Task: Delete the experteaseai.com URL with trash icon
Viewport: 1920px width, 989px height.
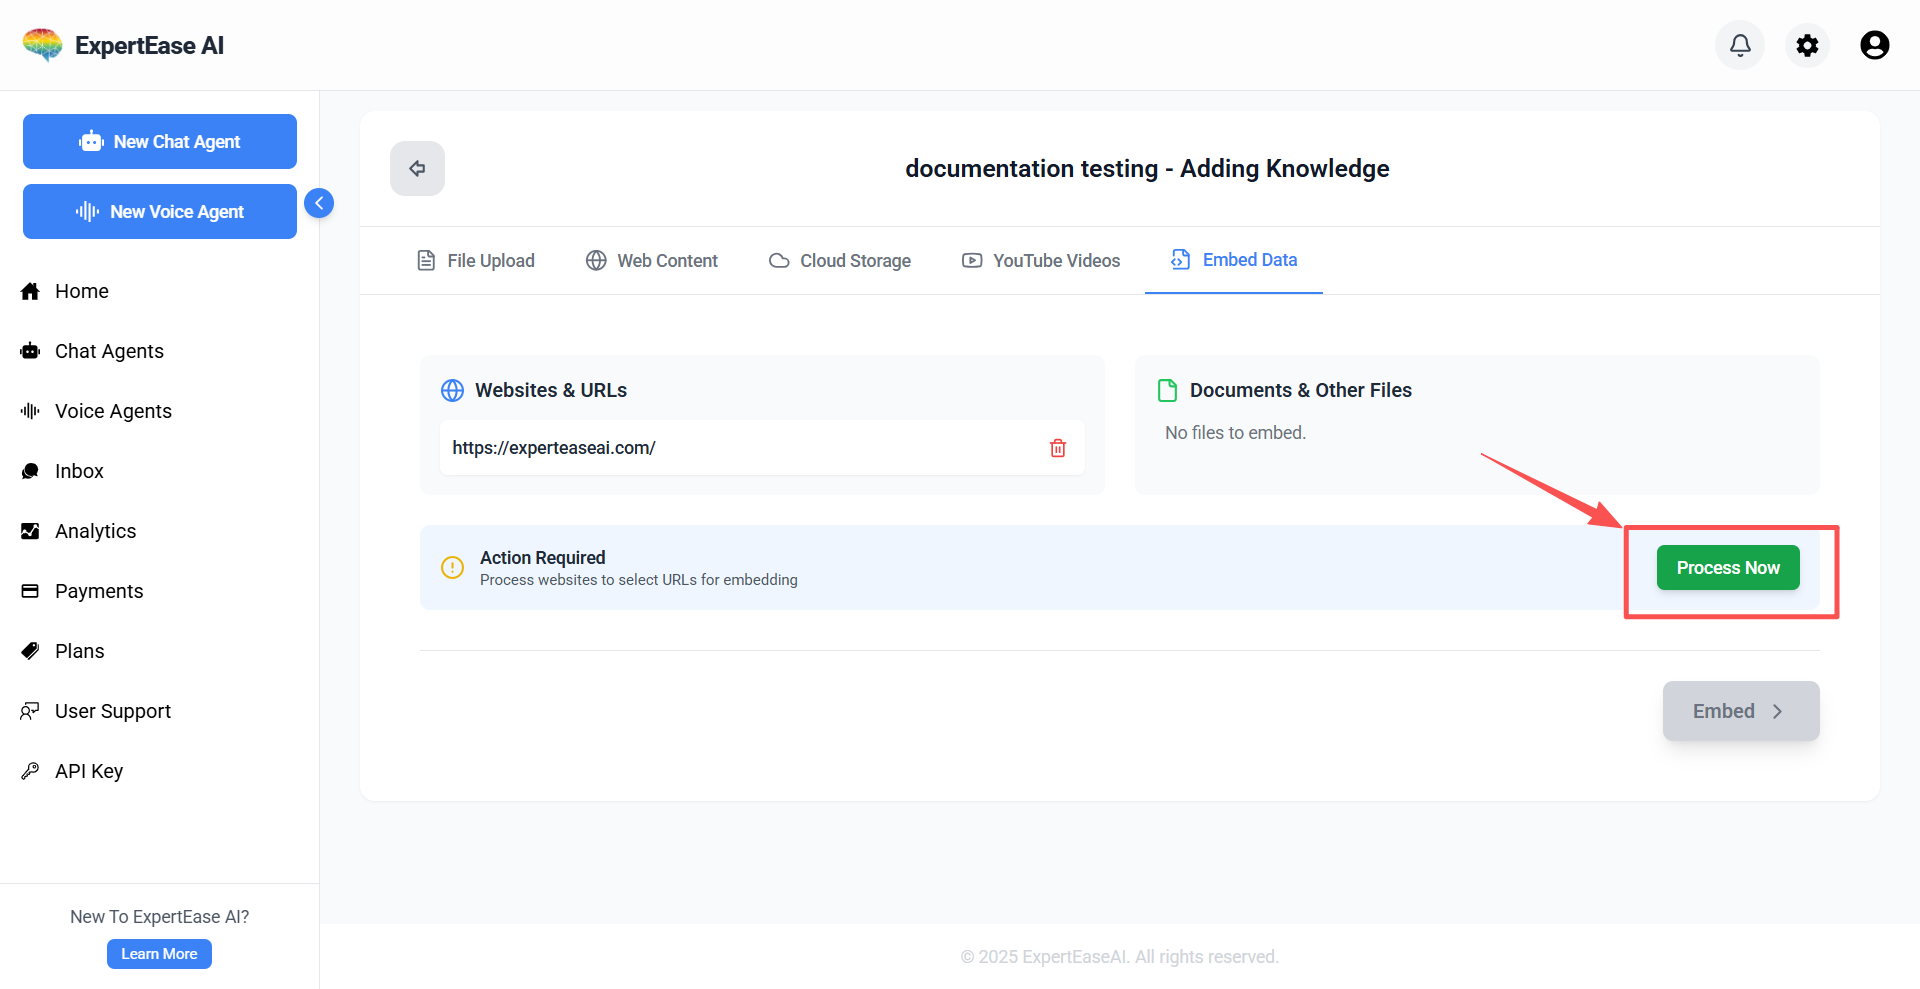Action: click(x=1058, y=448)
